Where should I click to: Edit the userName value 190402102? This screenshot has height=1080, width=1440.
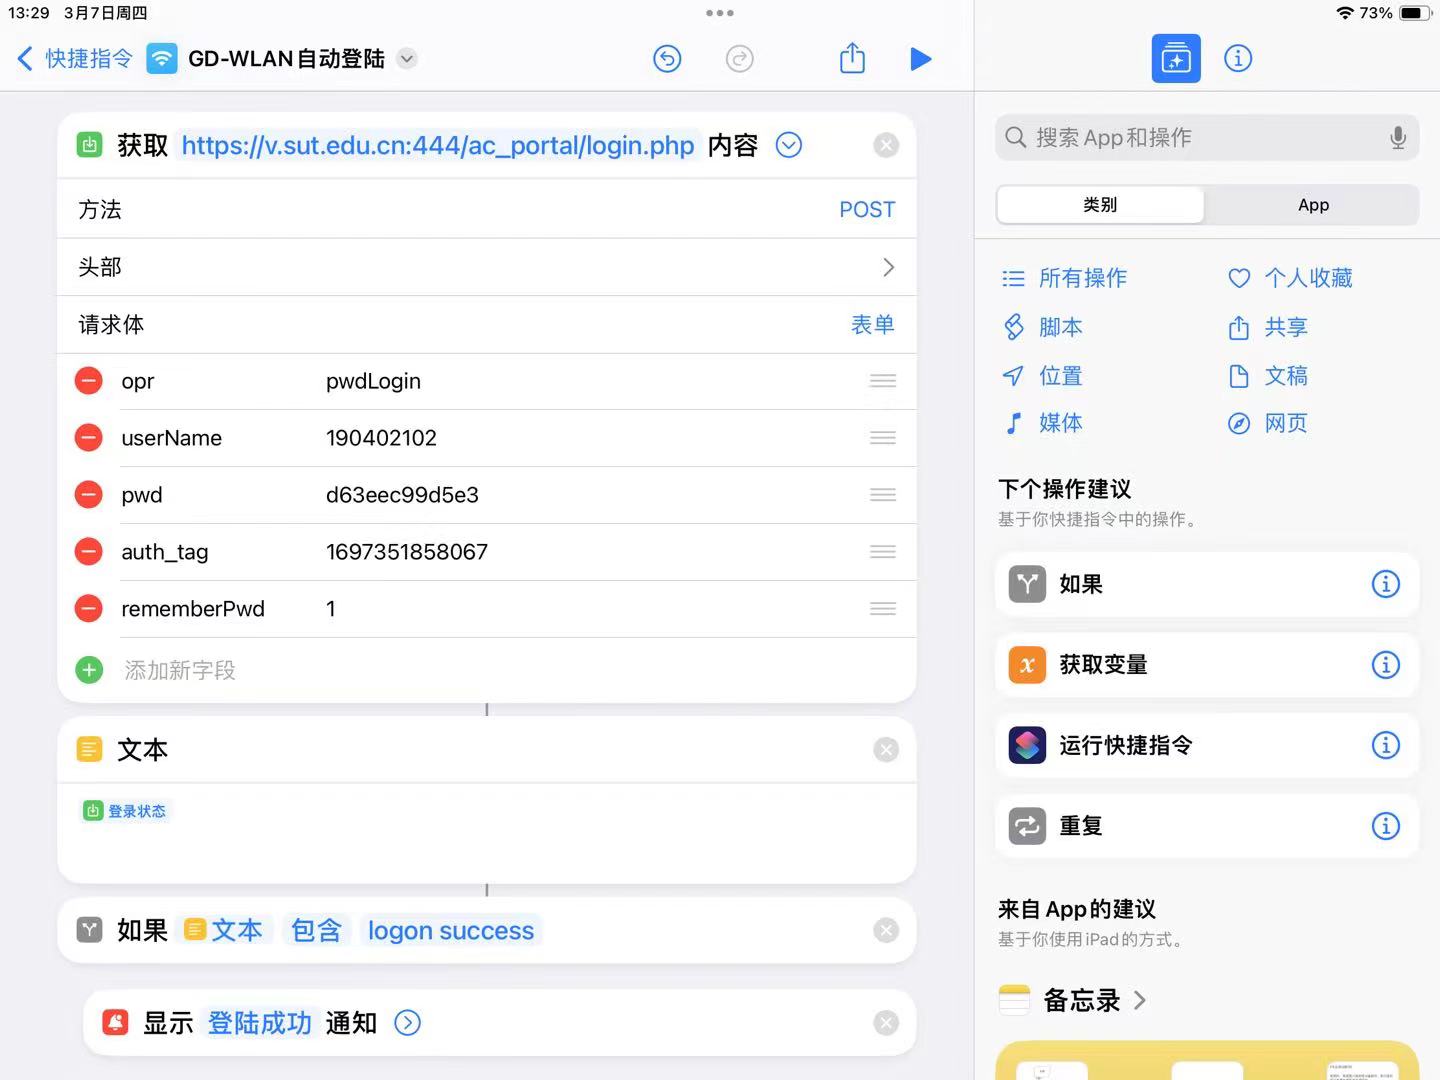point(381,438)
